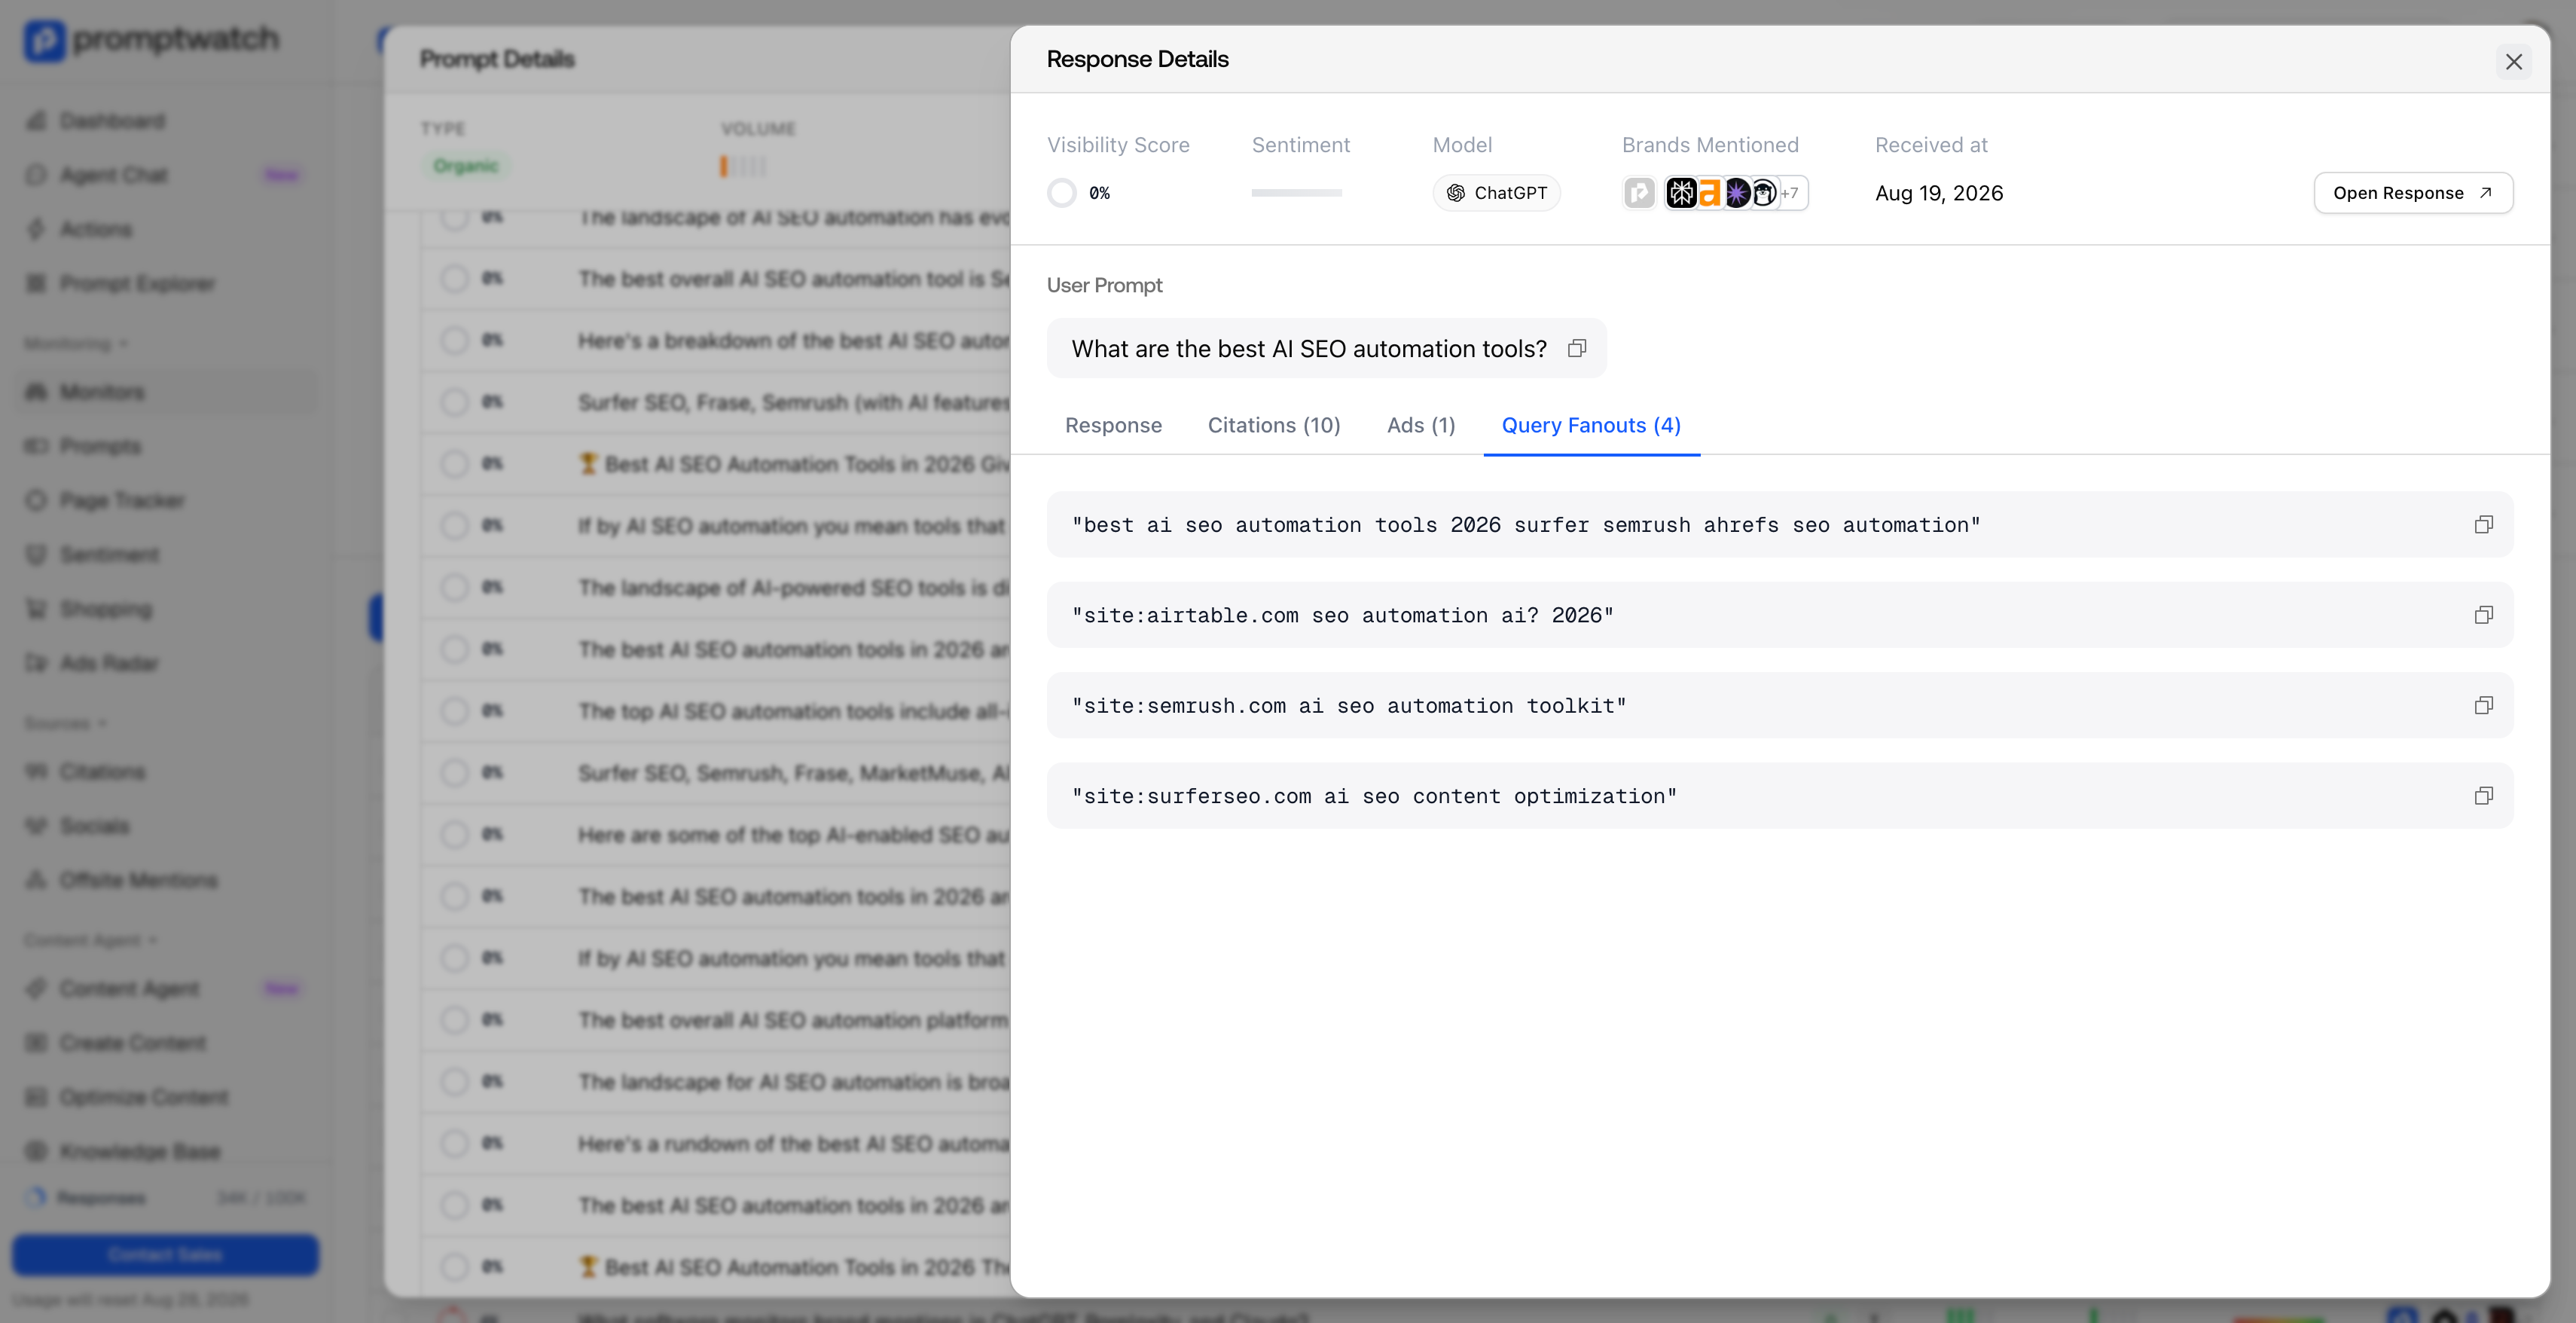This screenshot has height=1323, width=2576.
Task: Open the 'The best overall AI SEO automation platform' row
Action: [x=715, y=1020]
